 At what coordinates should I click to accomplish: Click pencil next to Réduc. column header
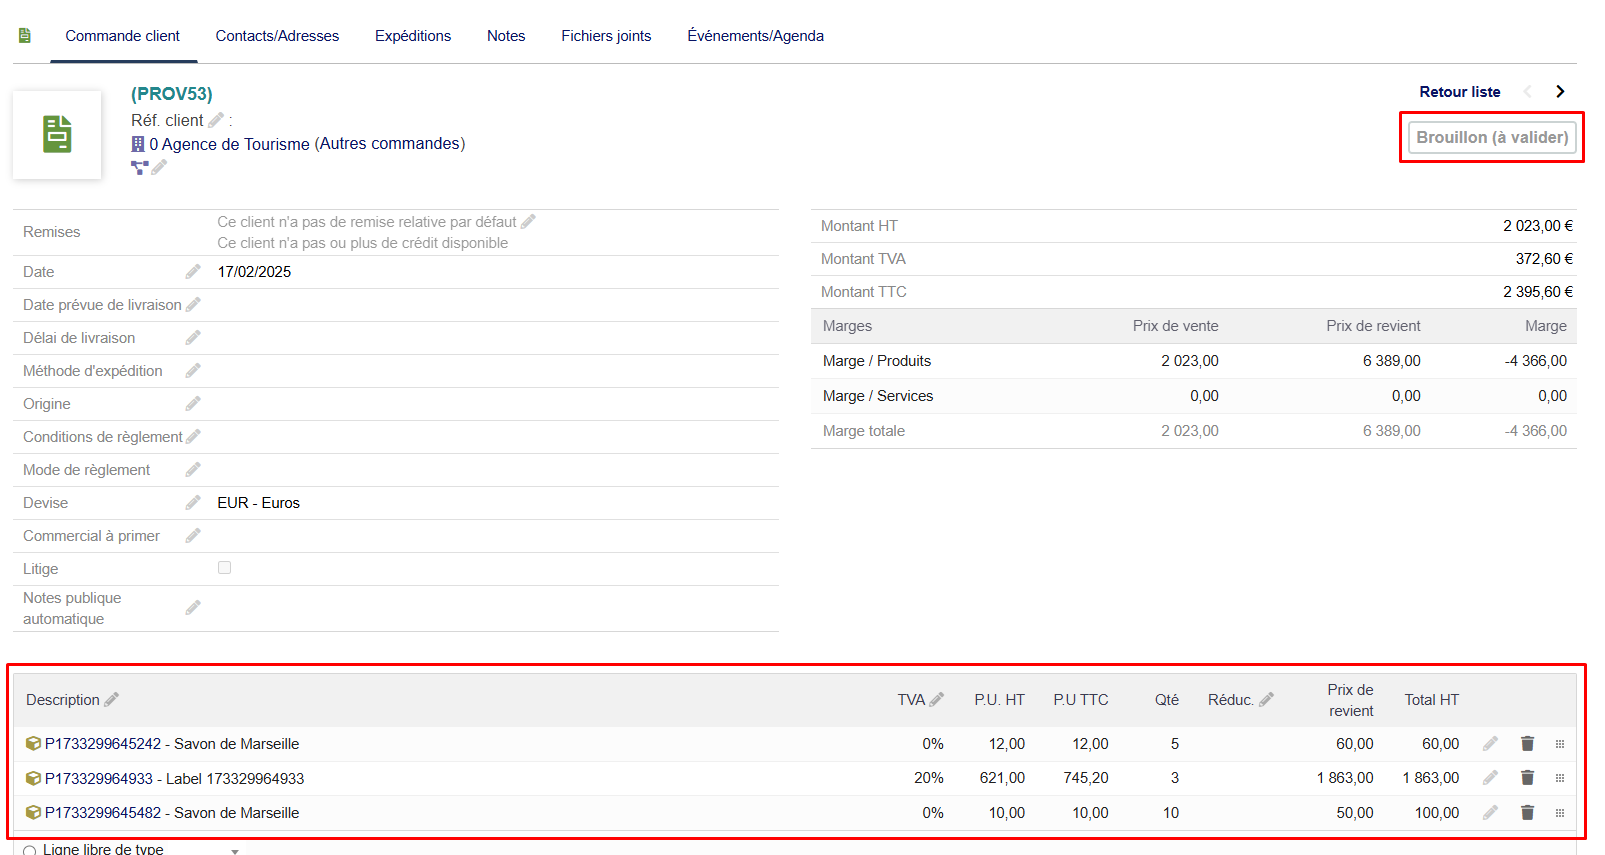(x=1266, y=700)
